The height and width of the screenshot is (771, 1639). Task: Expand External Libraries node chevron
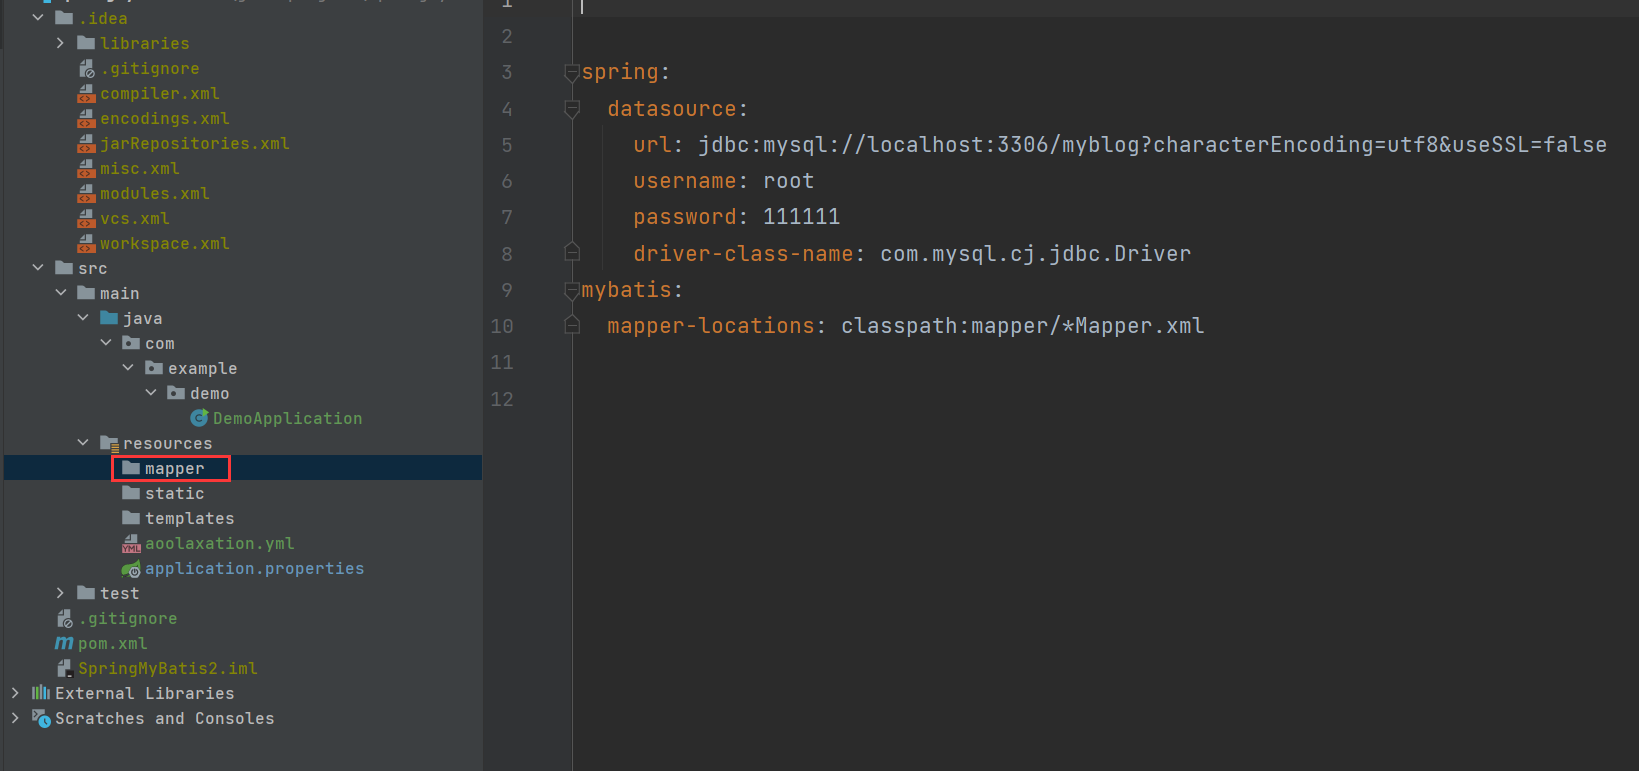tap(15, 693)
